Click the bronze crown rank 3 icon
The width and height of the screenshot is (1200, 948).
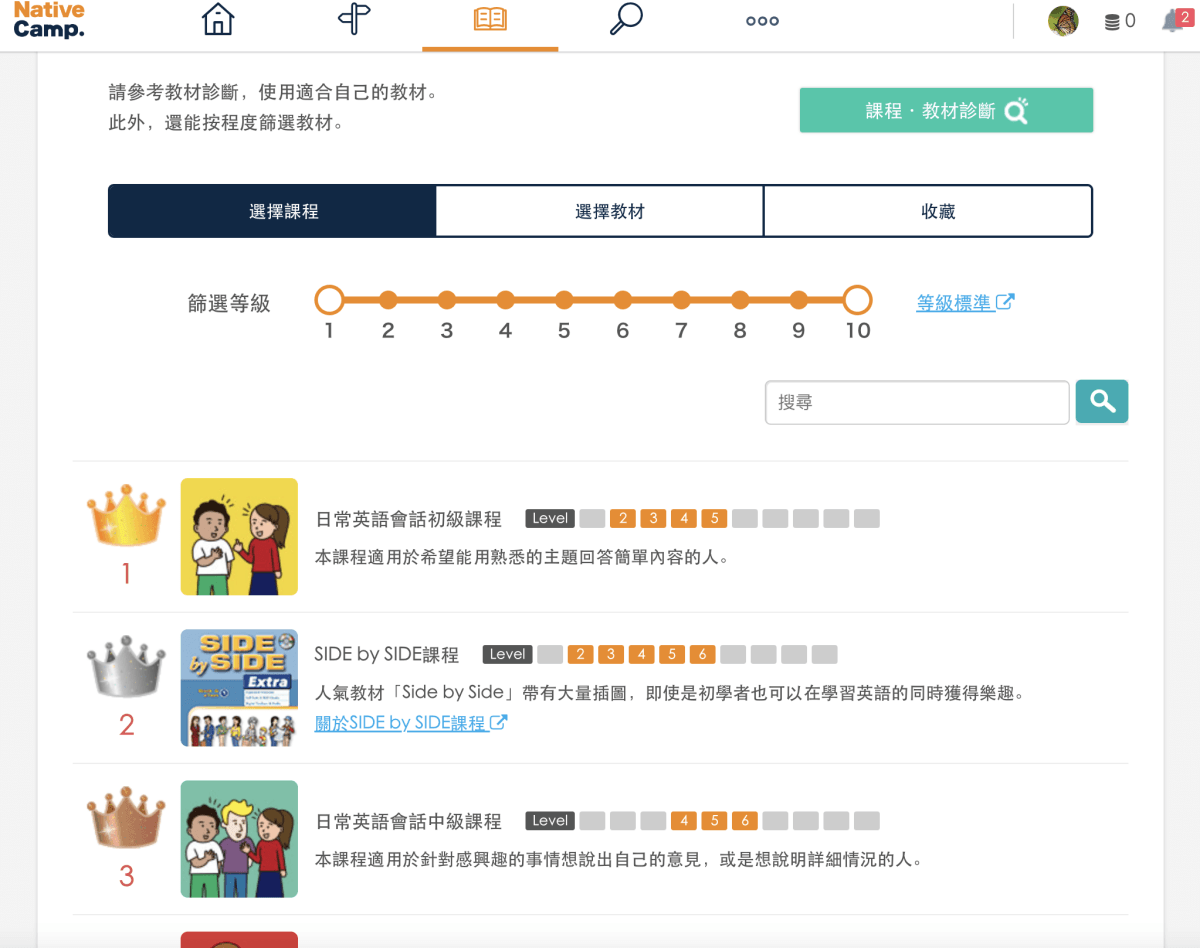point(126,817)
